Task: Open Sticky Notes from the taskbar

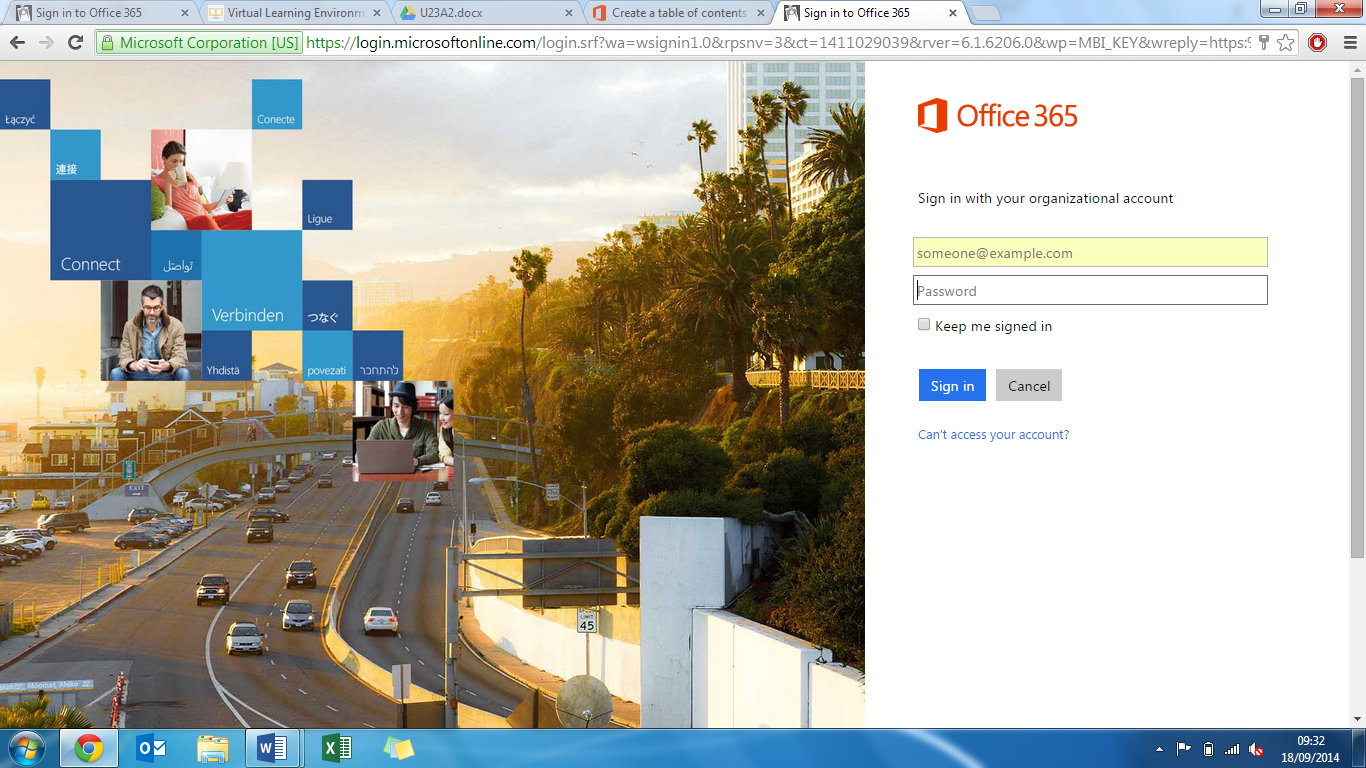Action: [x=399, y=748]
